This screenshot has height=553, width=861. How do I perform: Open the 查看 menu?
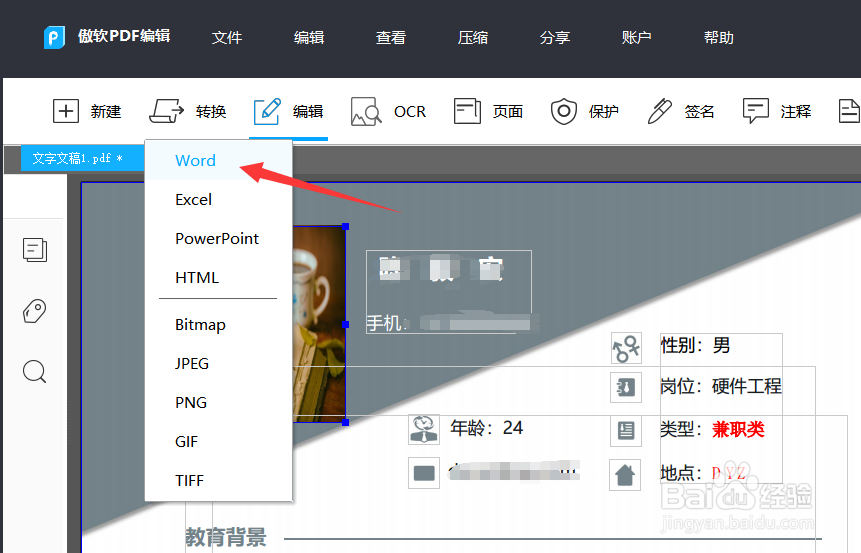391,37
